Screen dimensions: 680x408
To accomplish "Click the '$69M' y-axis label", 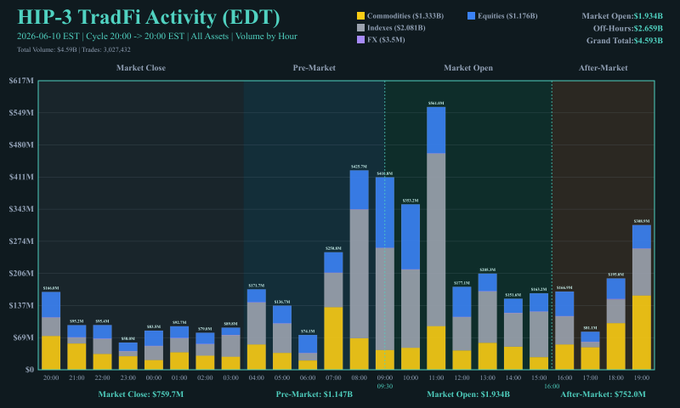I will (x=23, y=337).
